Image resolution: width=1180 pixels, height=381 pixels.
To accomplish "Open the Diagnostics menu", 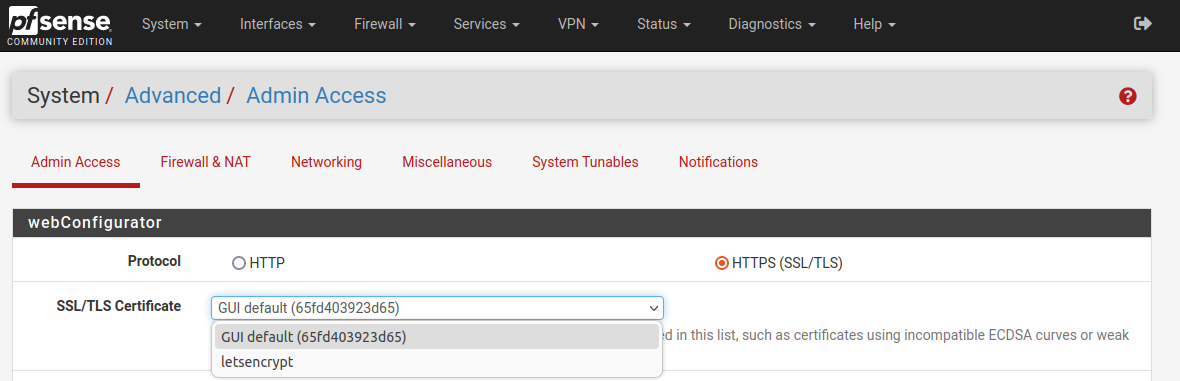I will coord(772,24).
